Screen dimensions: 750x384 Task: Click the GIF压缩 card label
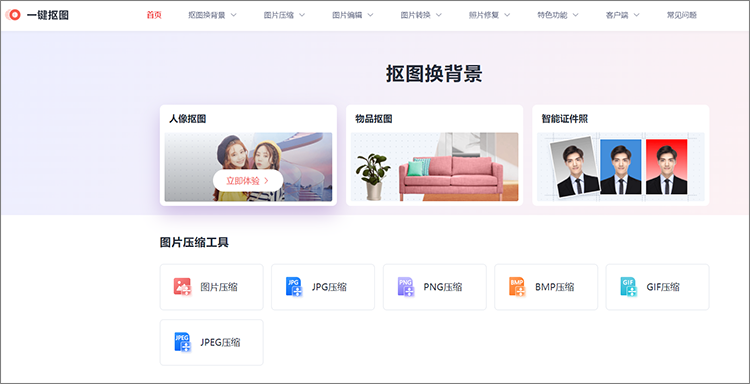(663, 287)
